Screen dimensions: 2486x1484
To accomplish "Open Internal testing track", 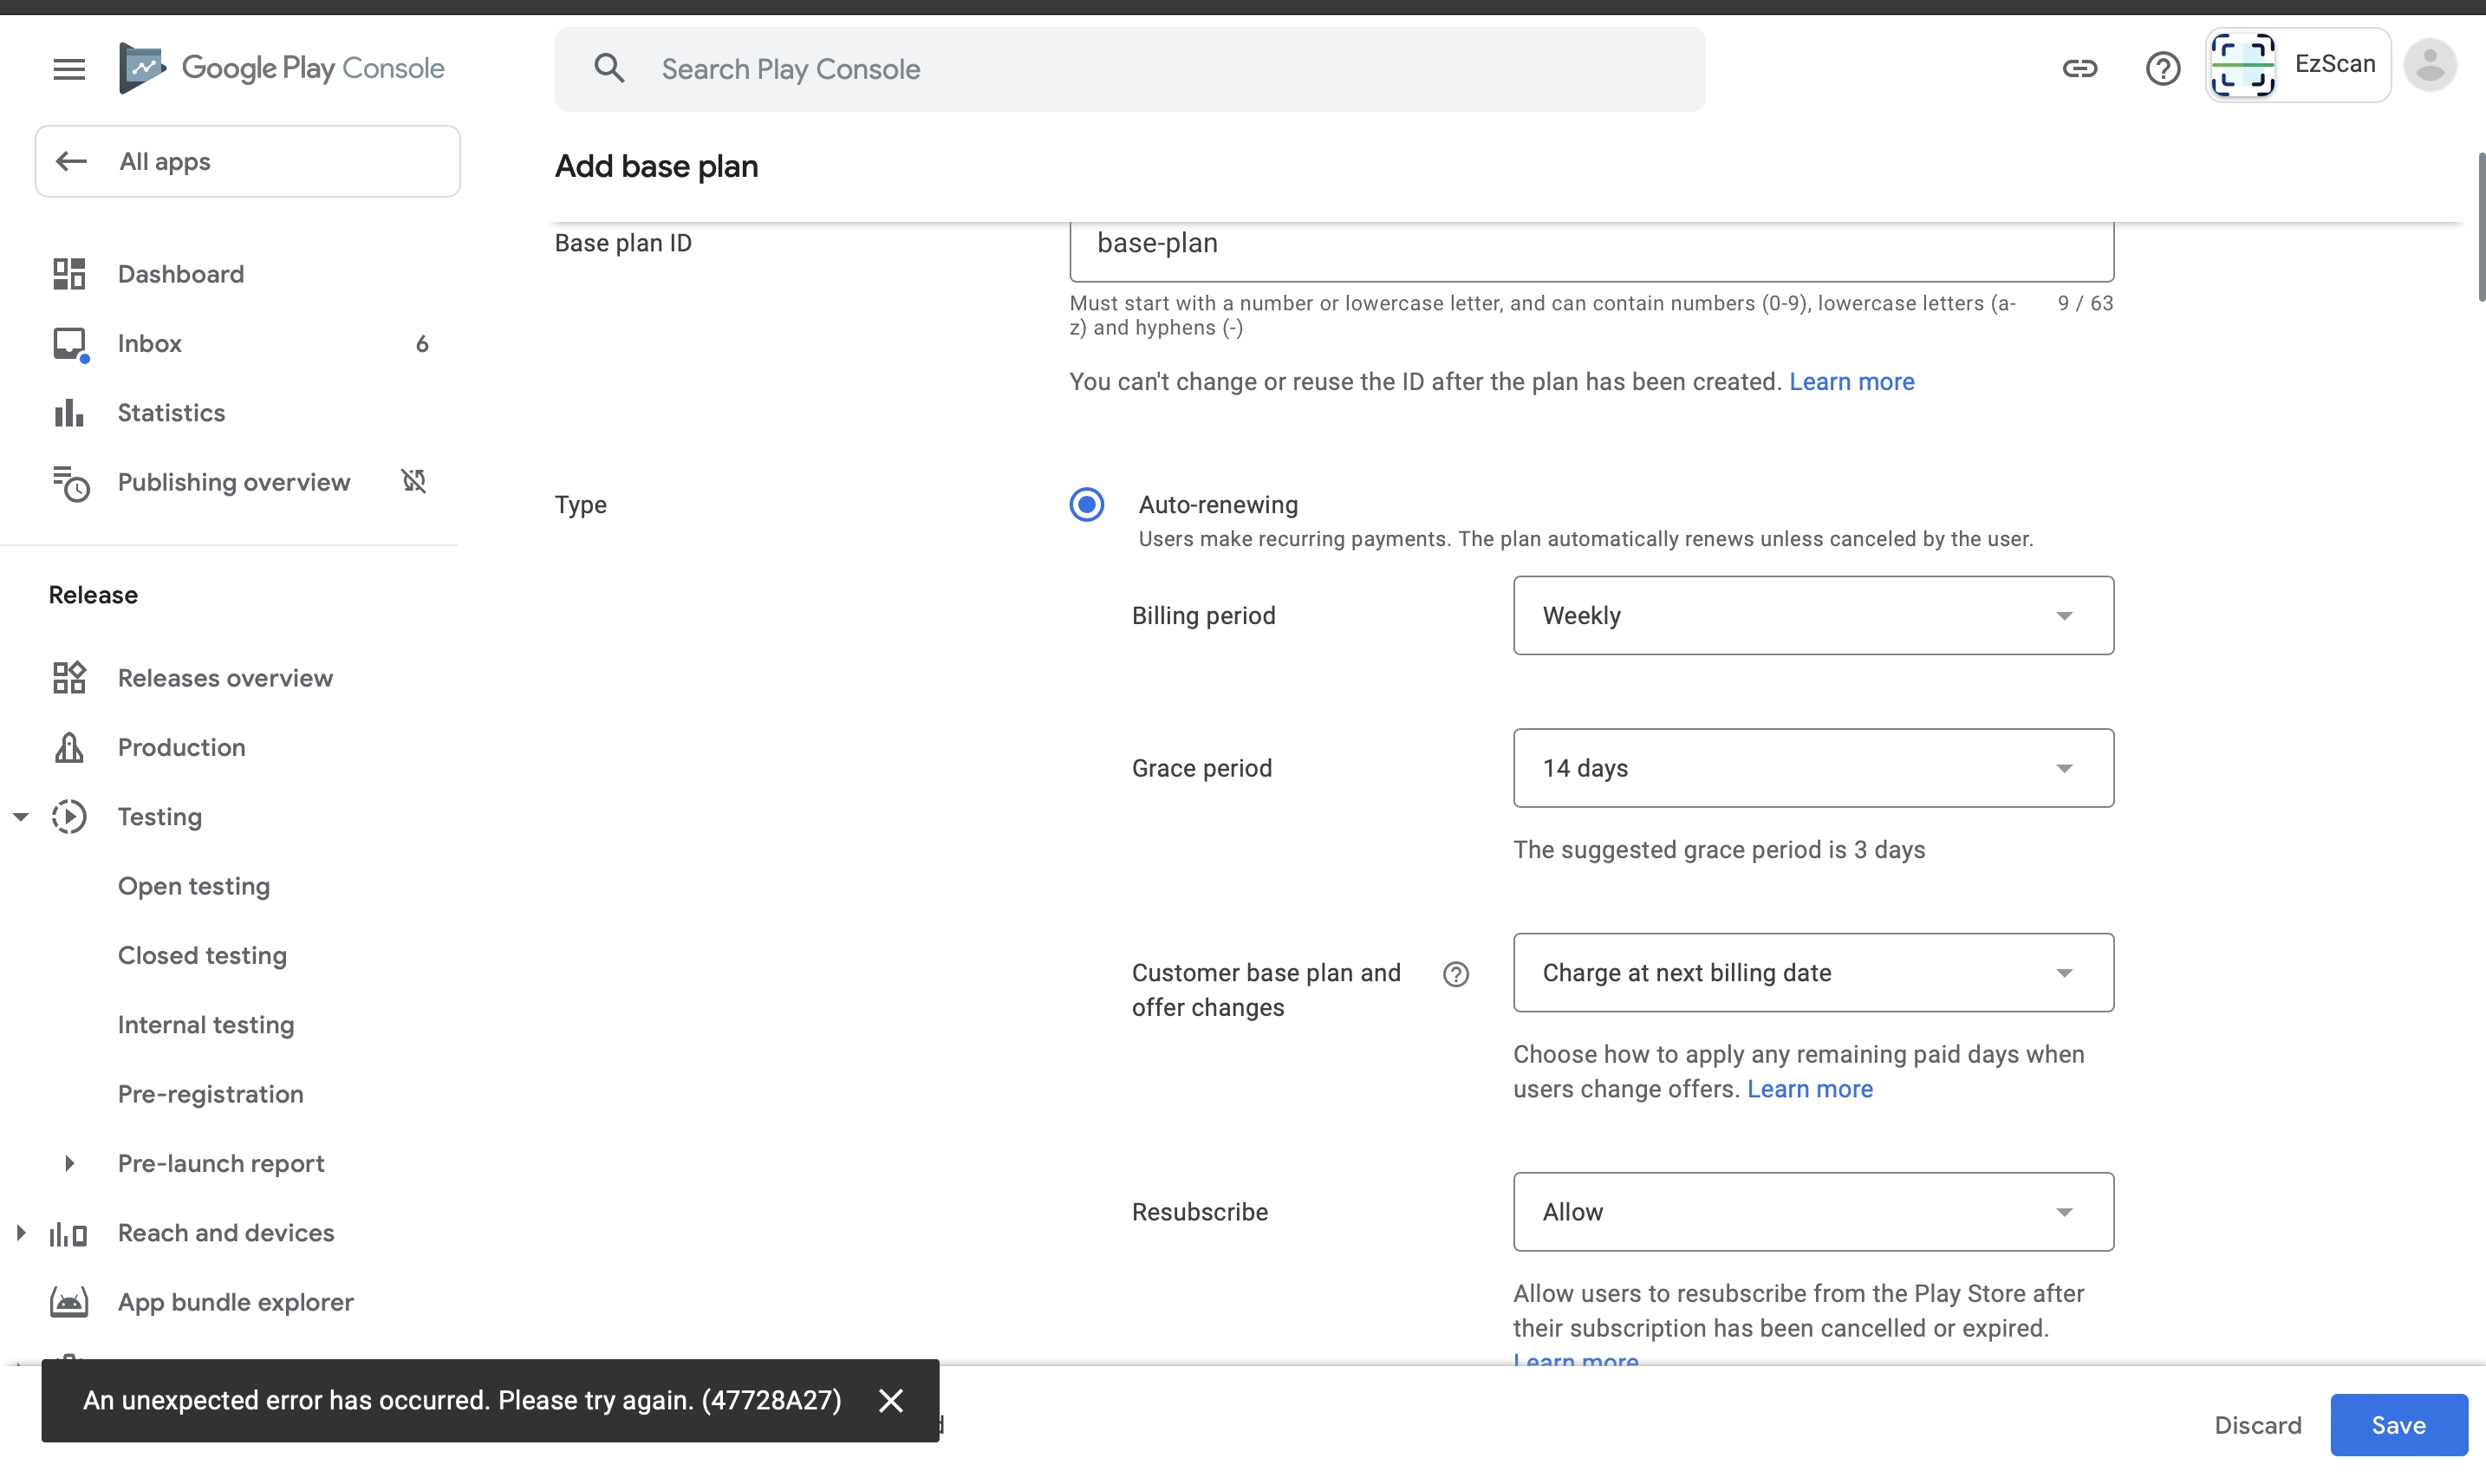I will [x=206, y=1025].
